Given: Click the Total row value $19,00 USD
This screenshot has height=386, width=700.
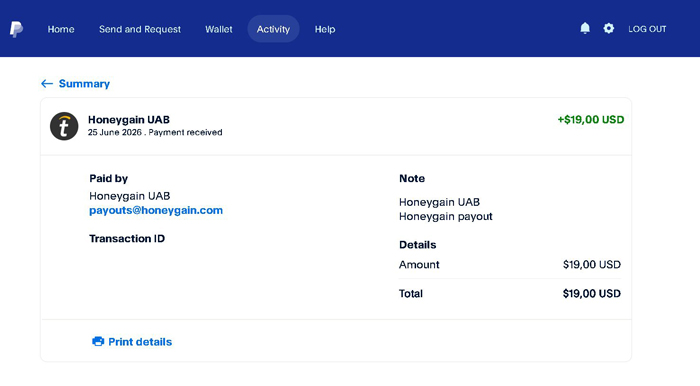Looking at the screenshot, I should click(x=592, y=294).
